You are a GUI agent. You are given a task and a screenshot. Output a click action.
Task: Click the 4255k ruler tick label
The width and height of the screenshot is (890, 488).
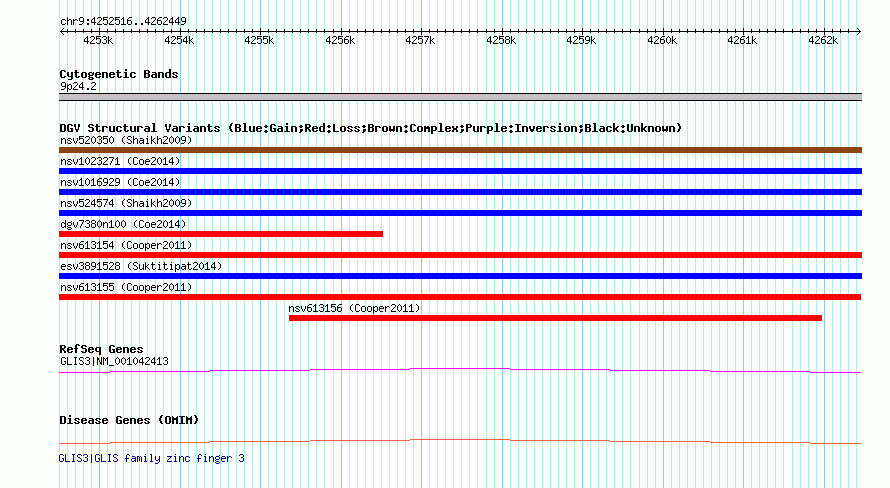(x=259, y=40)
